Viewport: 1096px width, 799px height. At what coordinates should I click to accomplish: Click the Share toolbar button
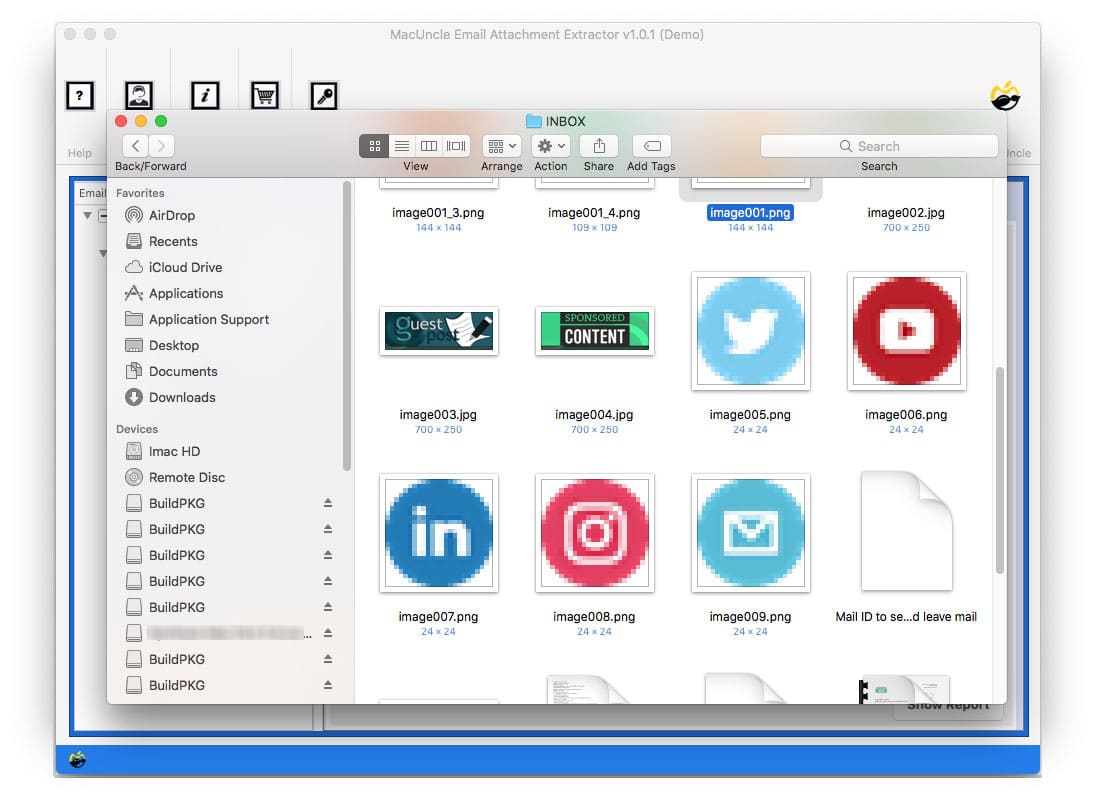599,146
